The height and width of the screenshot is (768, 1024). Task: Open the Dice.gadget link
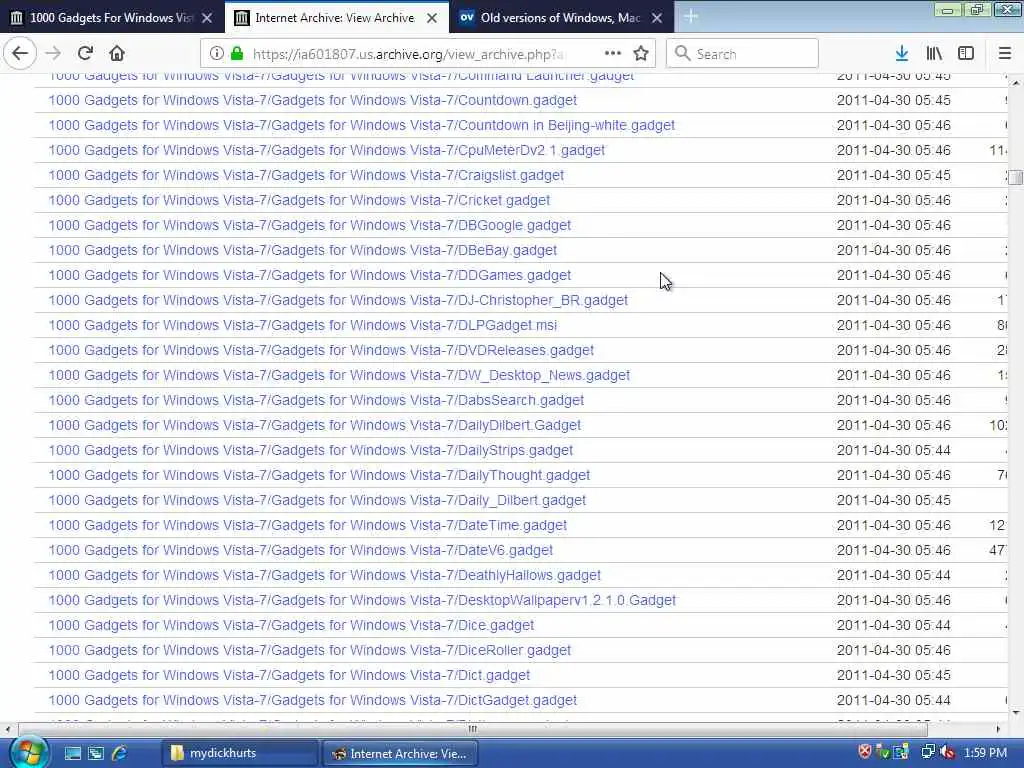pos(291,625)
